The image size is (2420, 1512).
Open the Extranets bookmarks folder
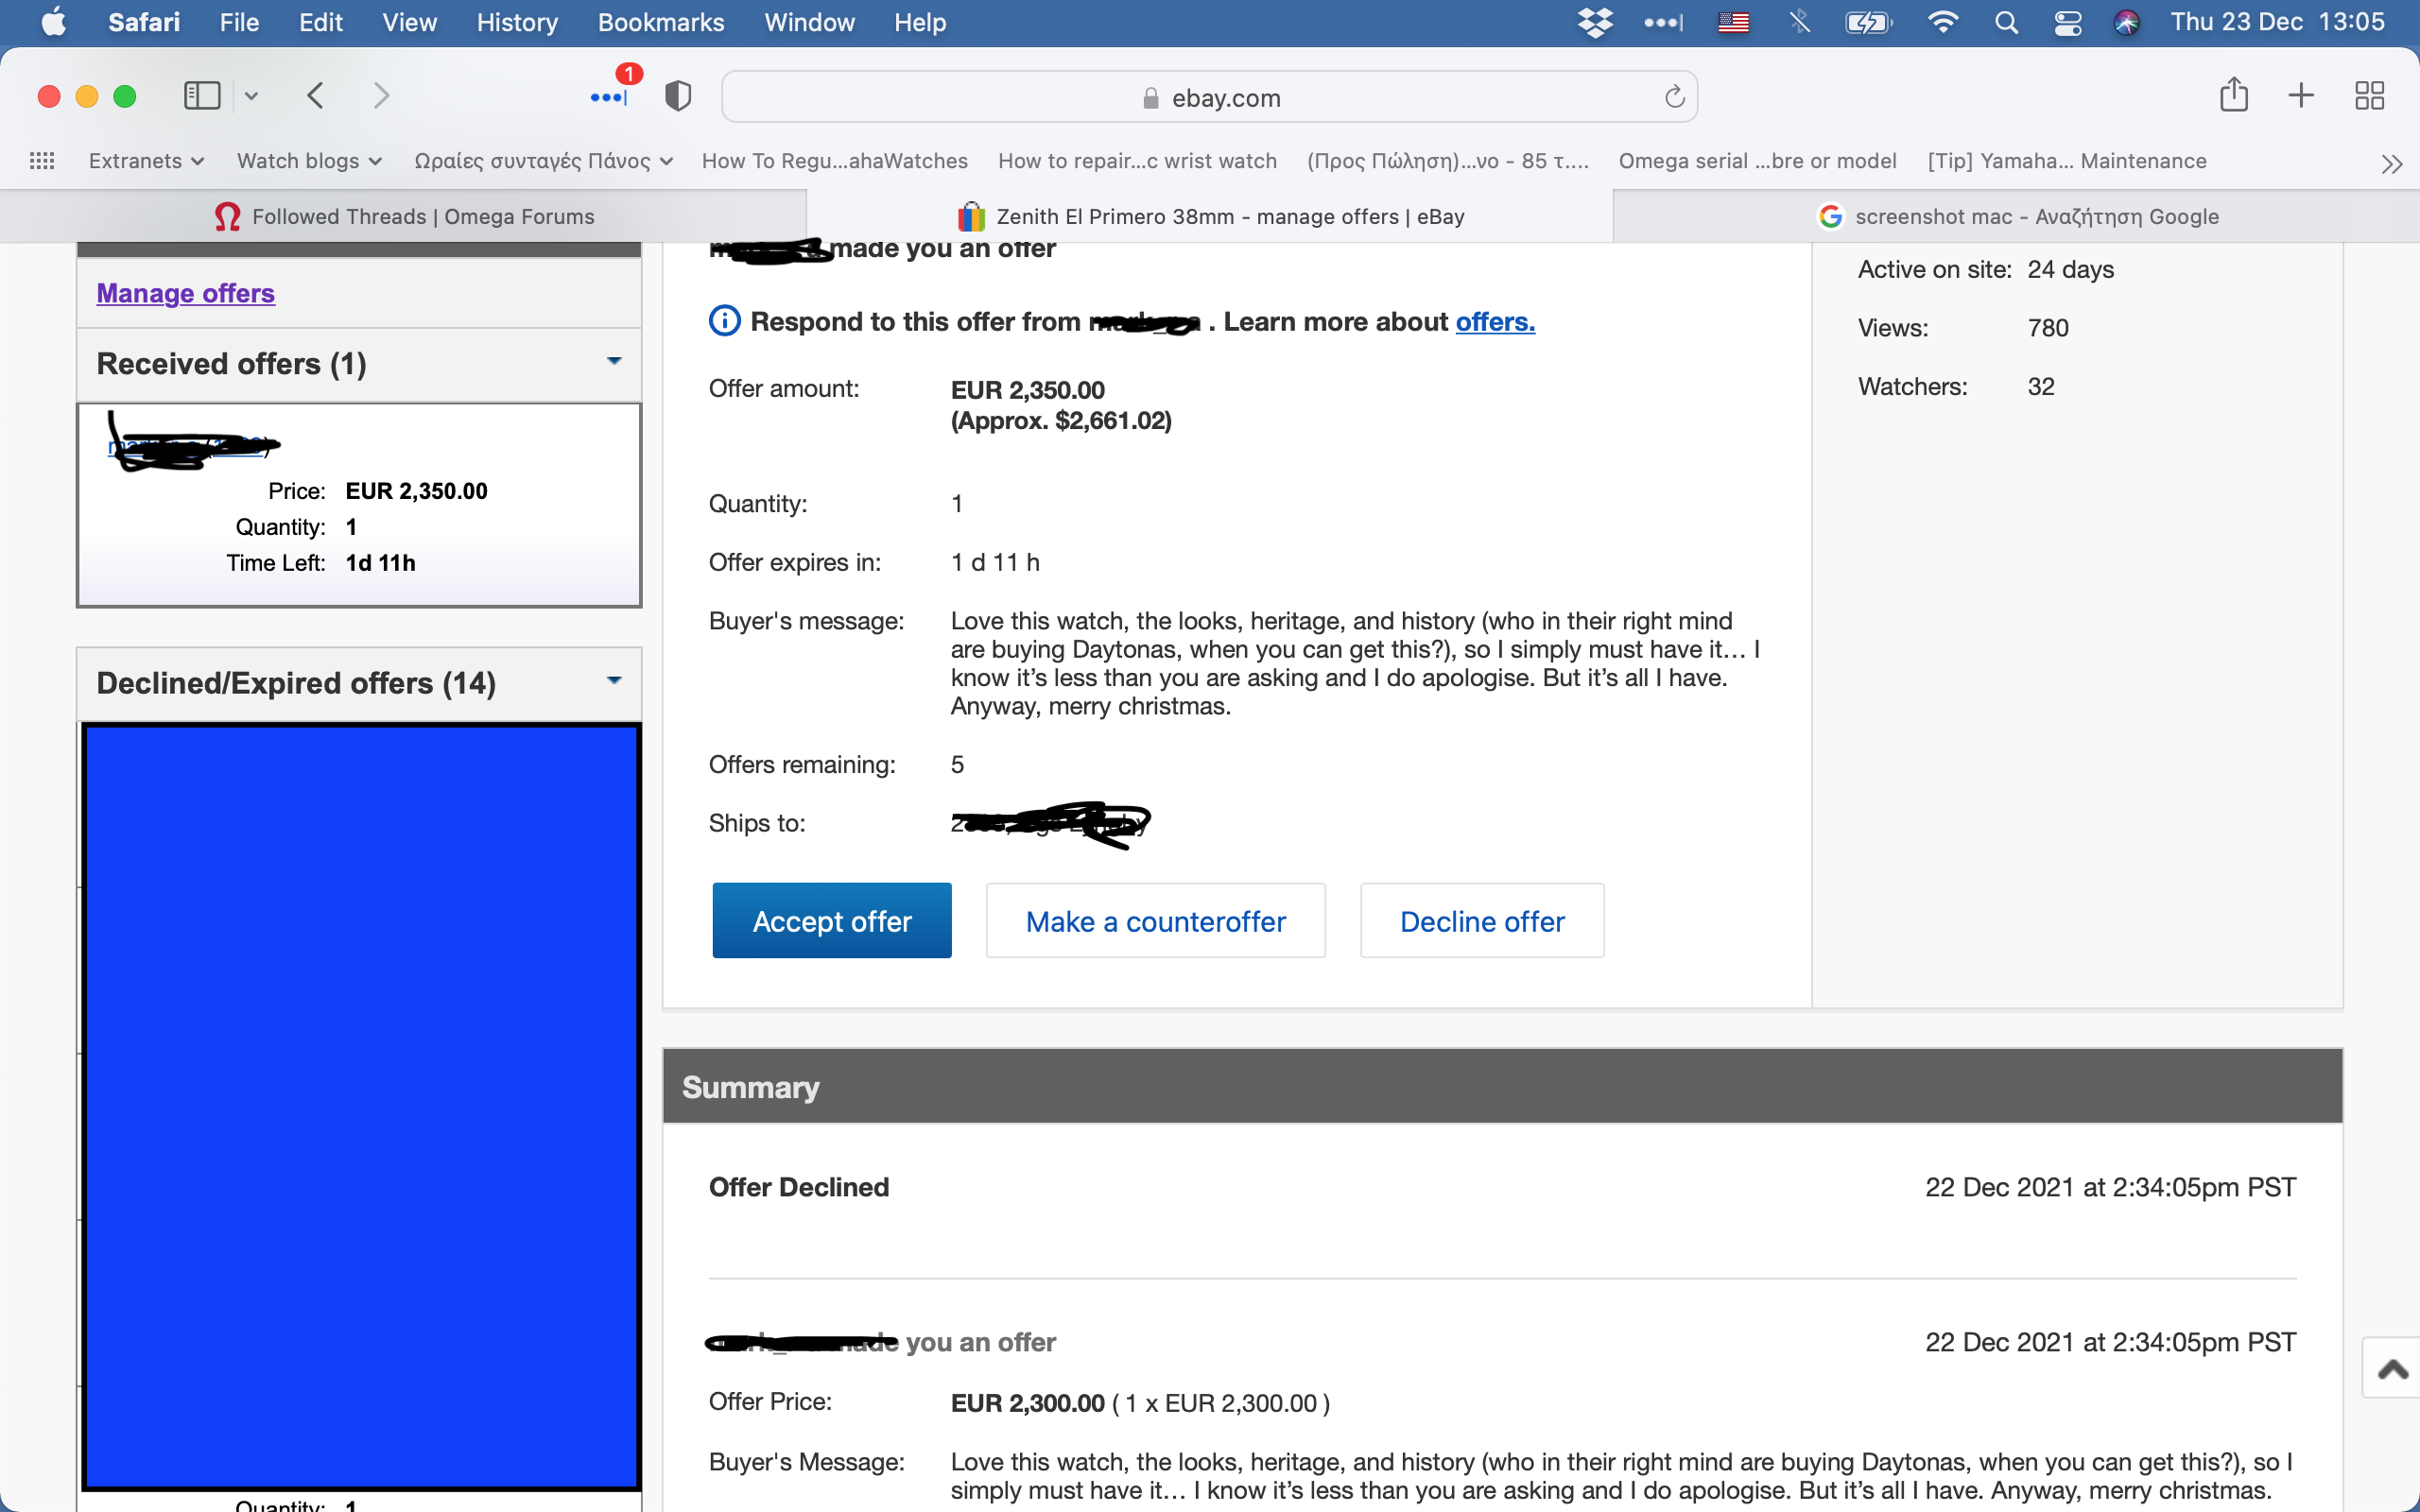tap(146, 161)
